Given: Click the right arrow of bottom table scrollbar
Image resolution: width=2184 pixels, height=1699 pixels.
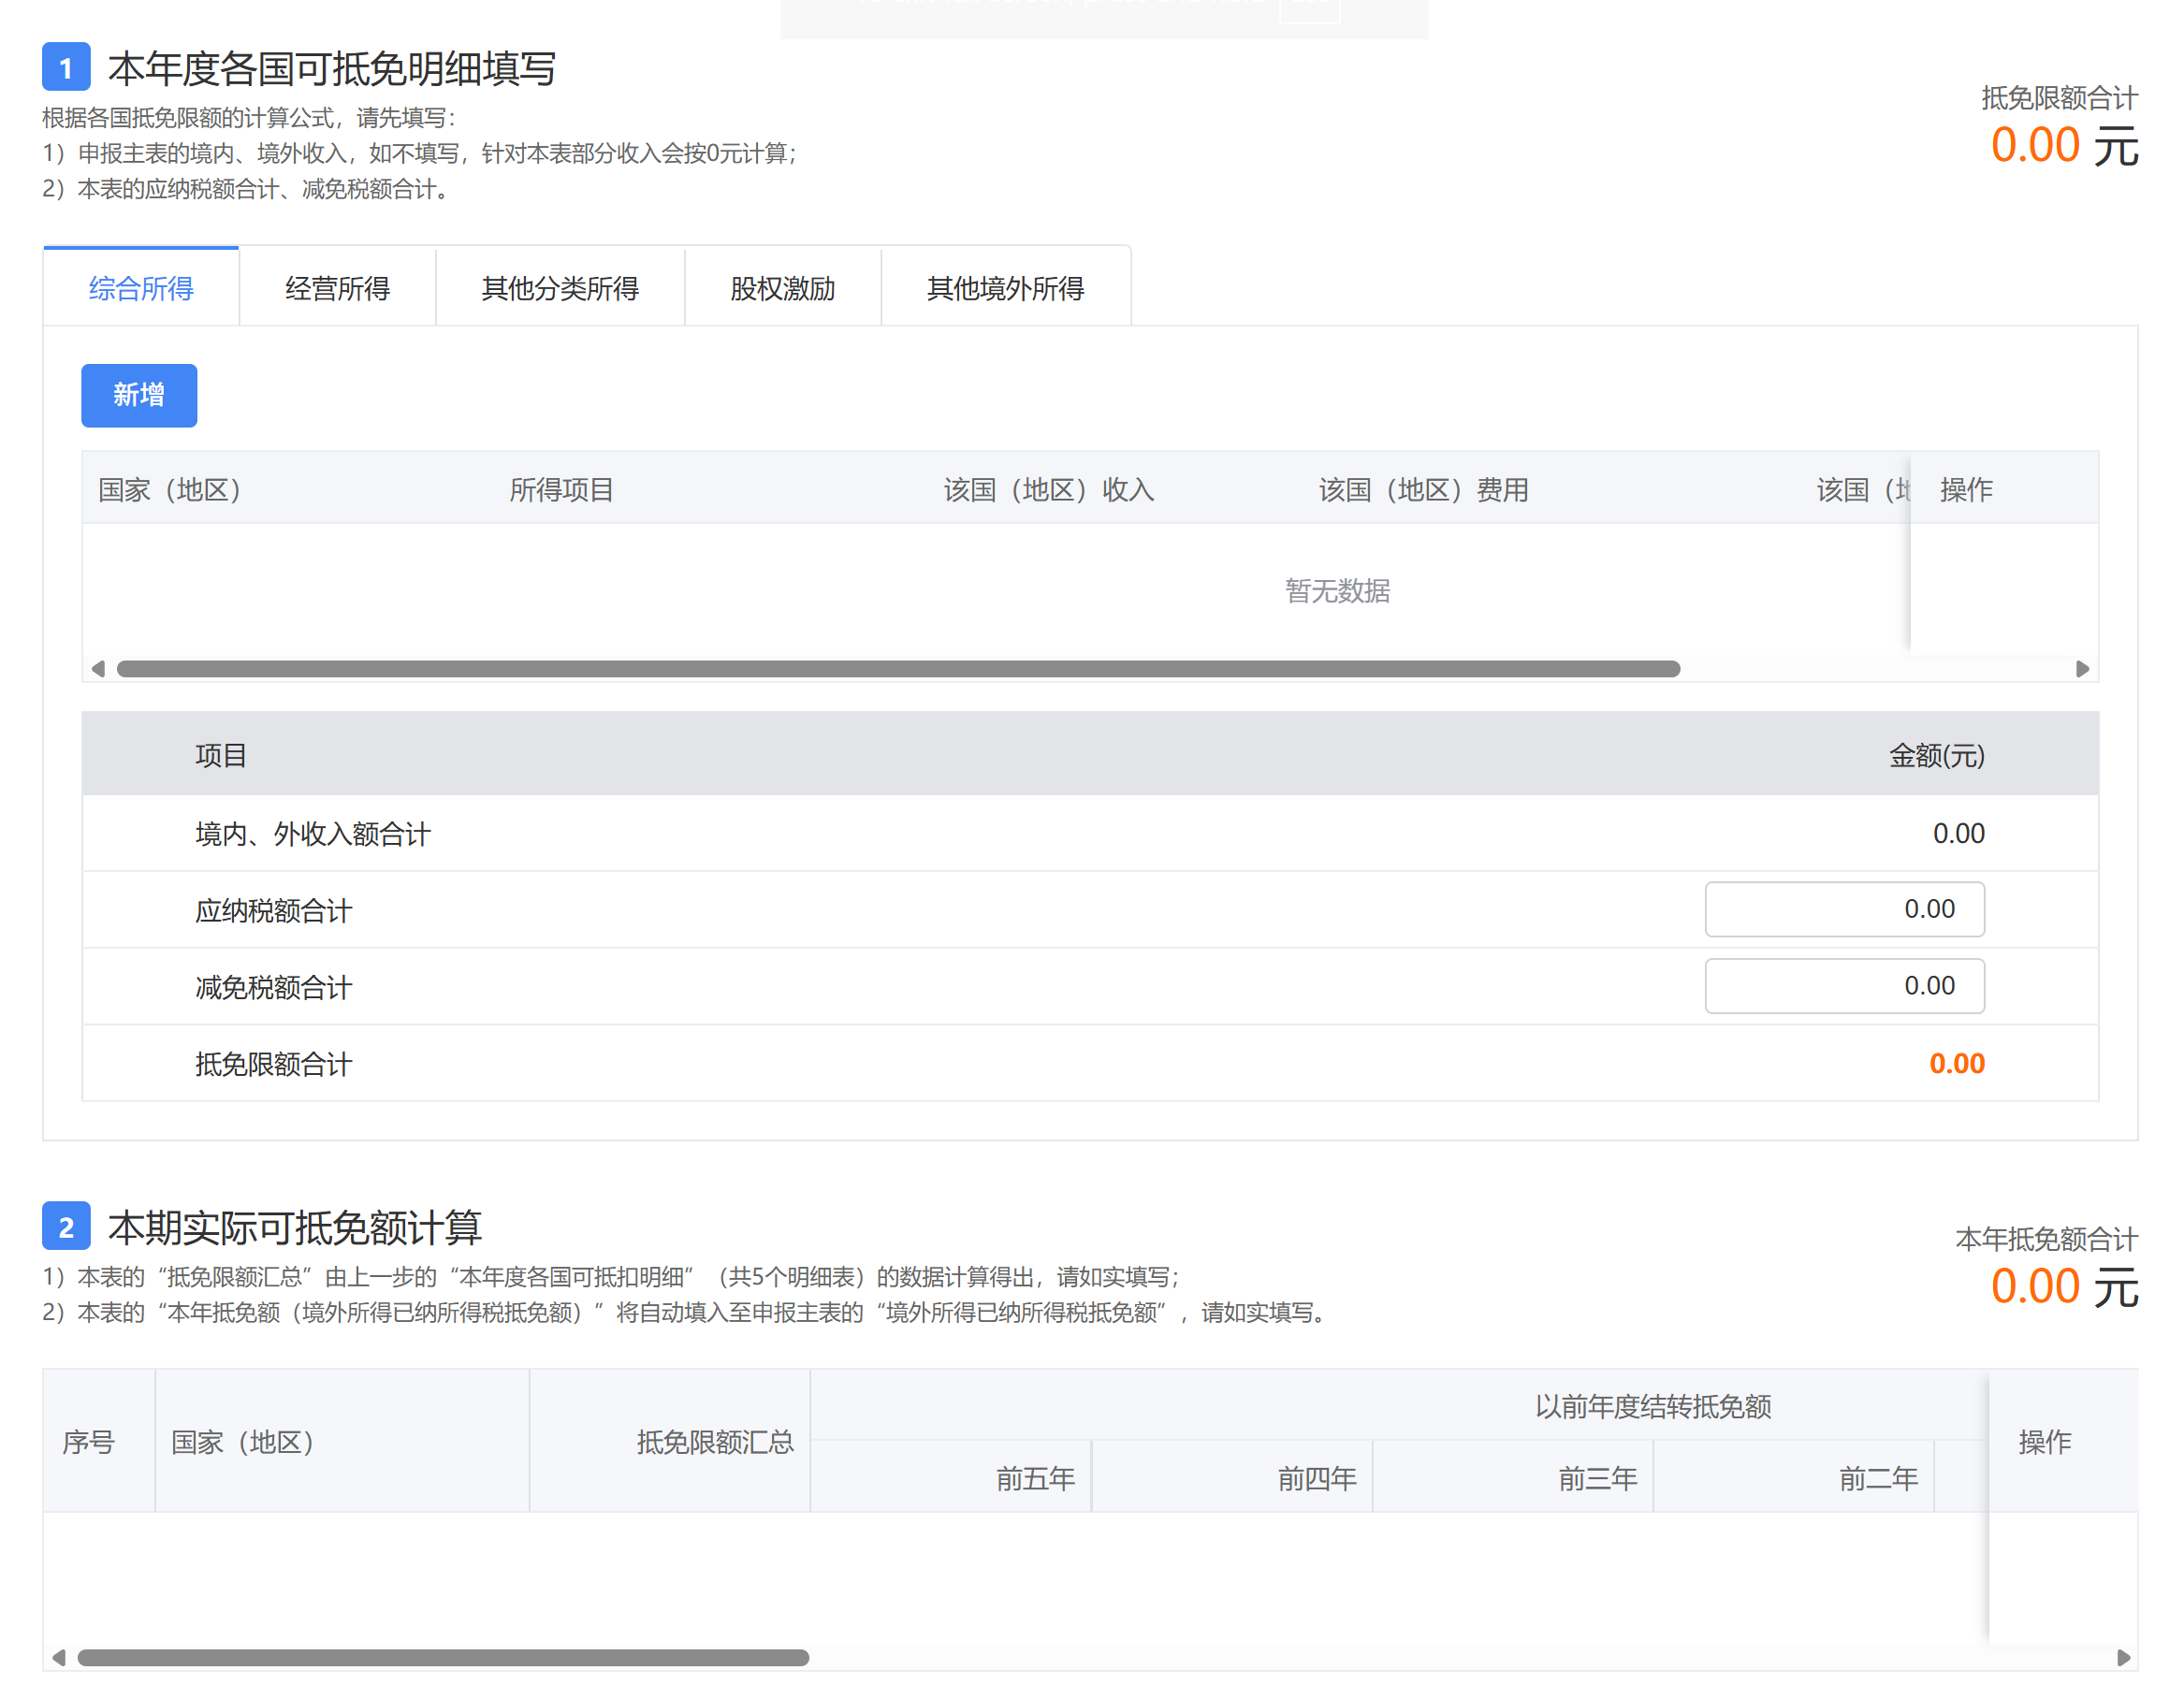Looking at the screenshot, I should click(x=2123, y=1657).
